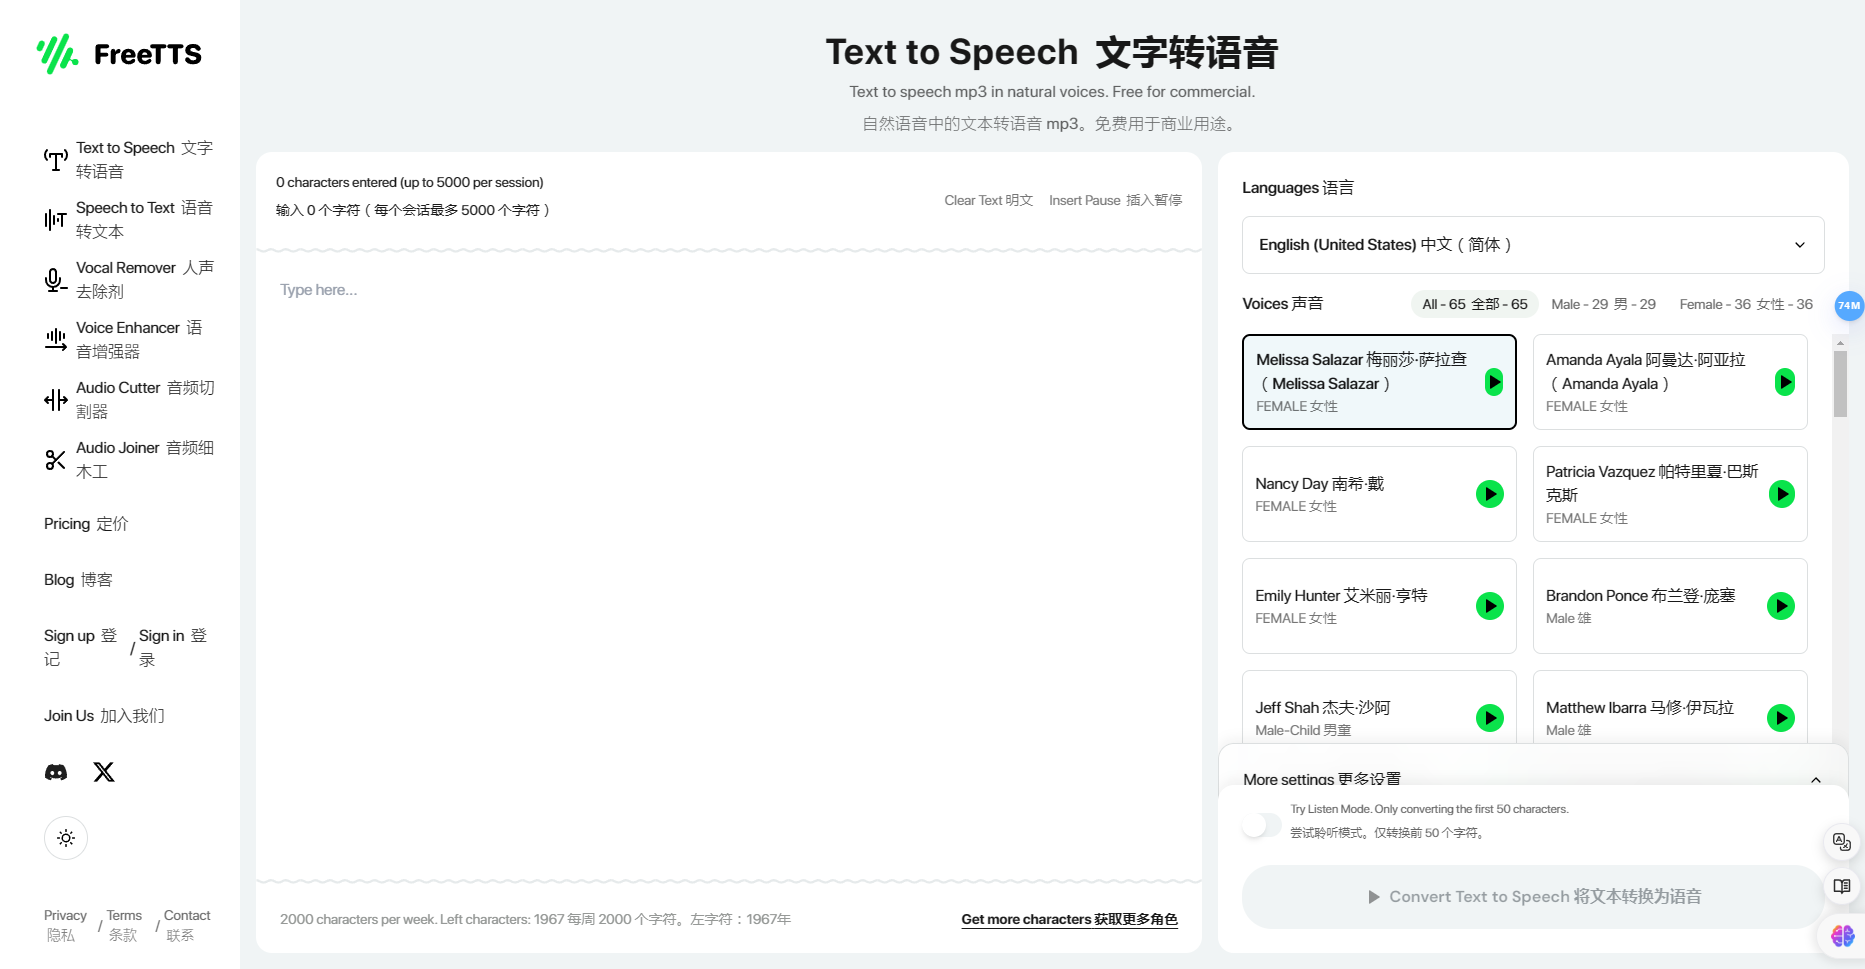The width and height of the screenshot is (1865, 969).
Task: Open the Discord icon link
Action: point(56,772)
